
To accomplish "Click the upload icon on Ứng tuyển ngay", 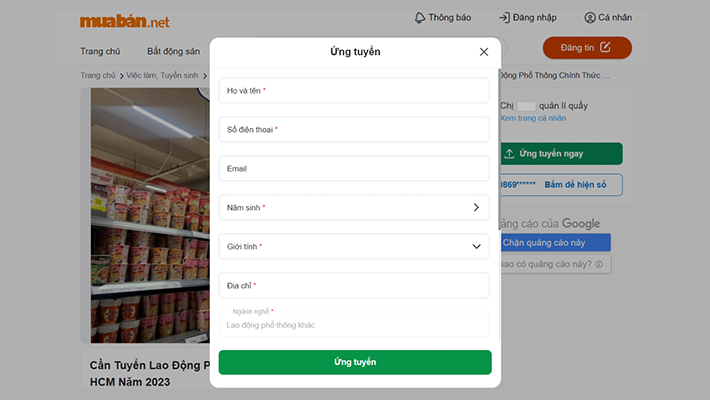I will (x=509, y=154).
